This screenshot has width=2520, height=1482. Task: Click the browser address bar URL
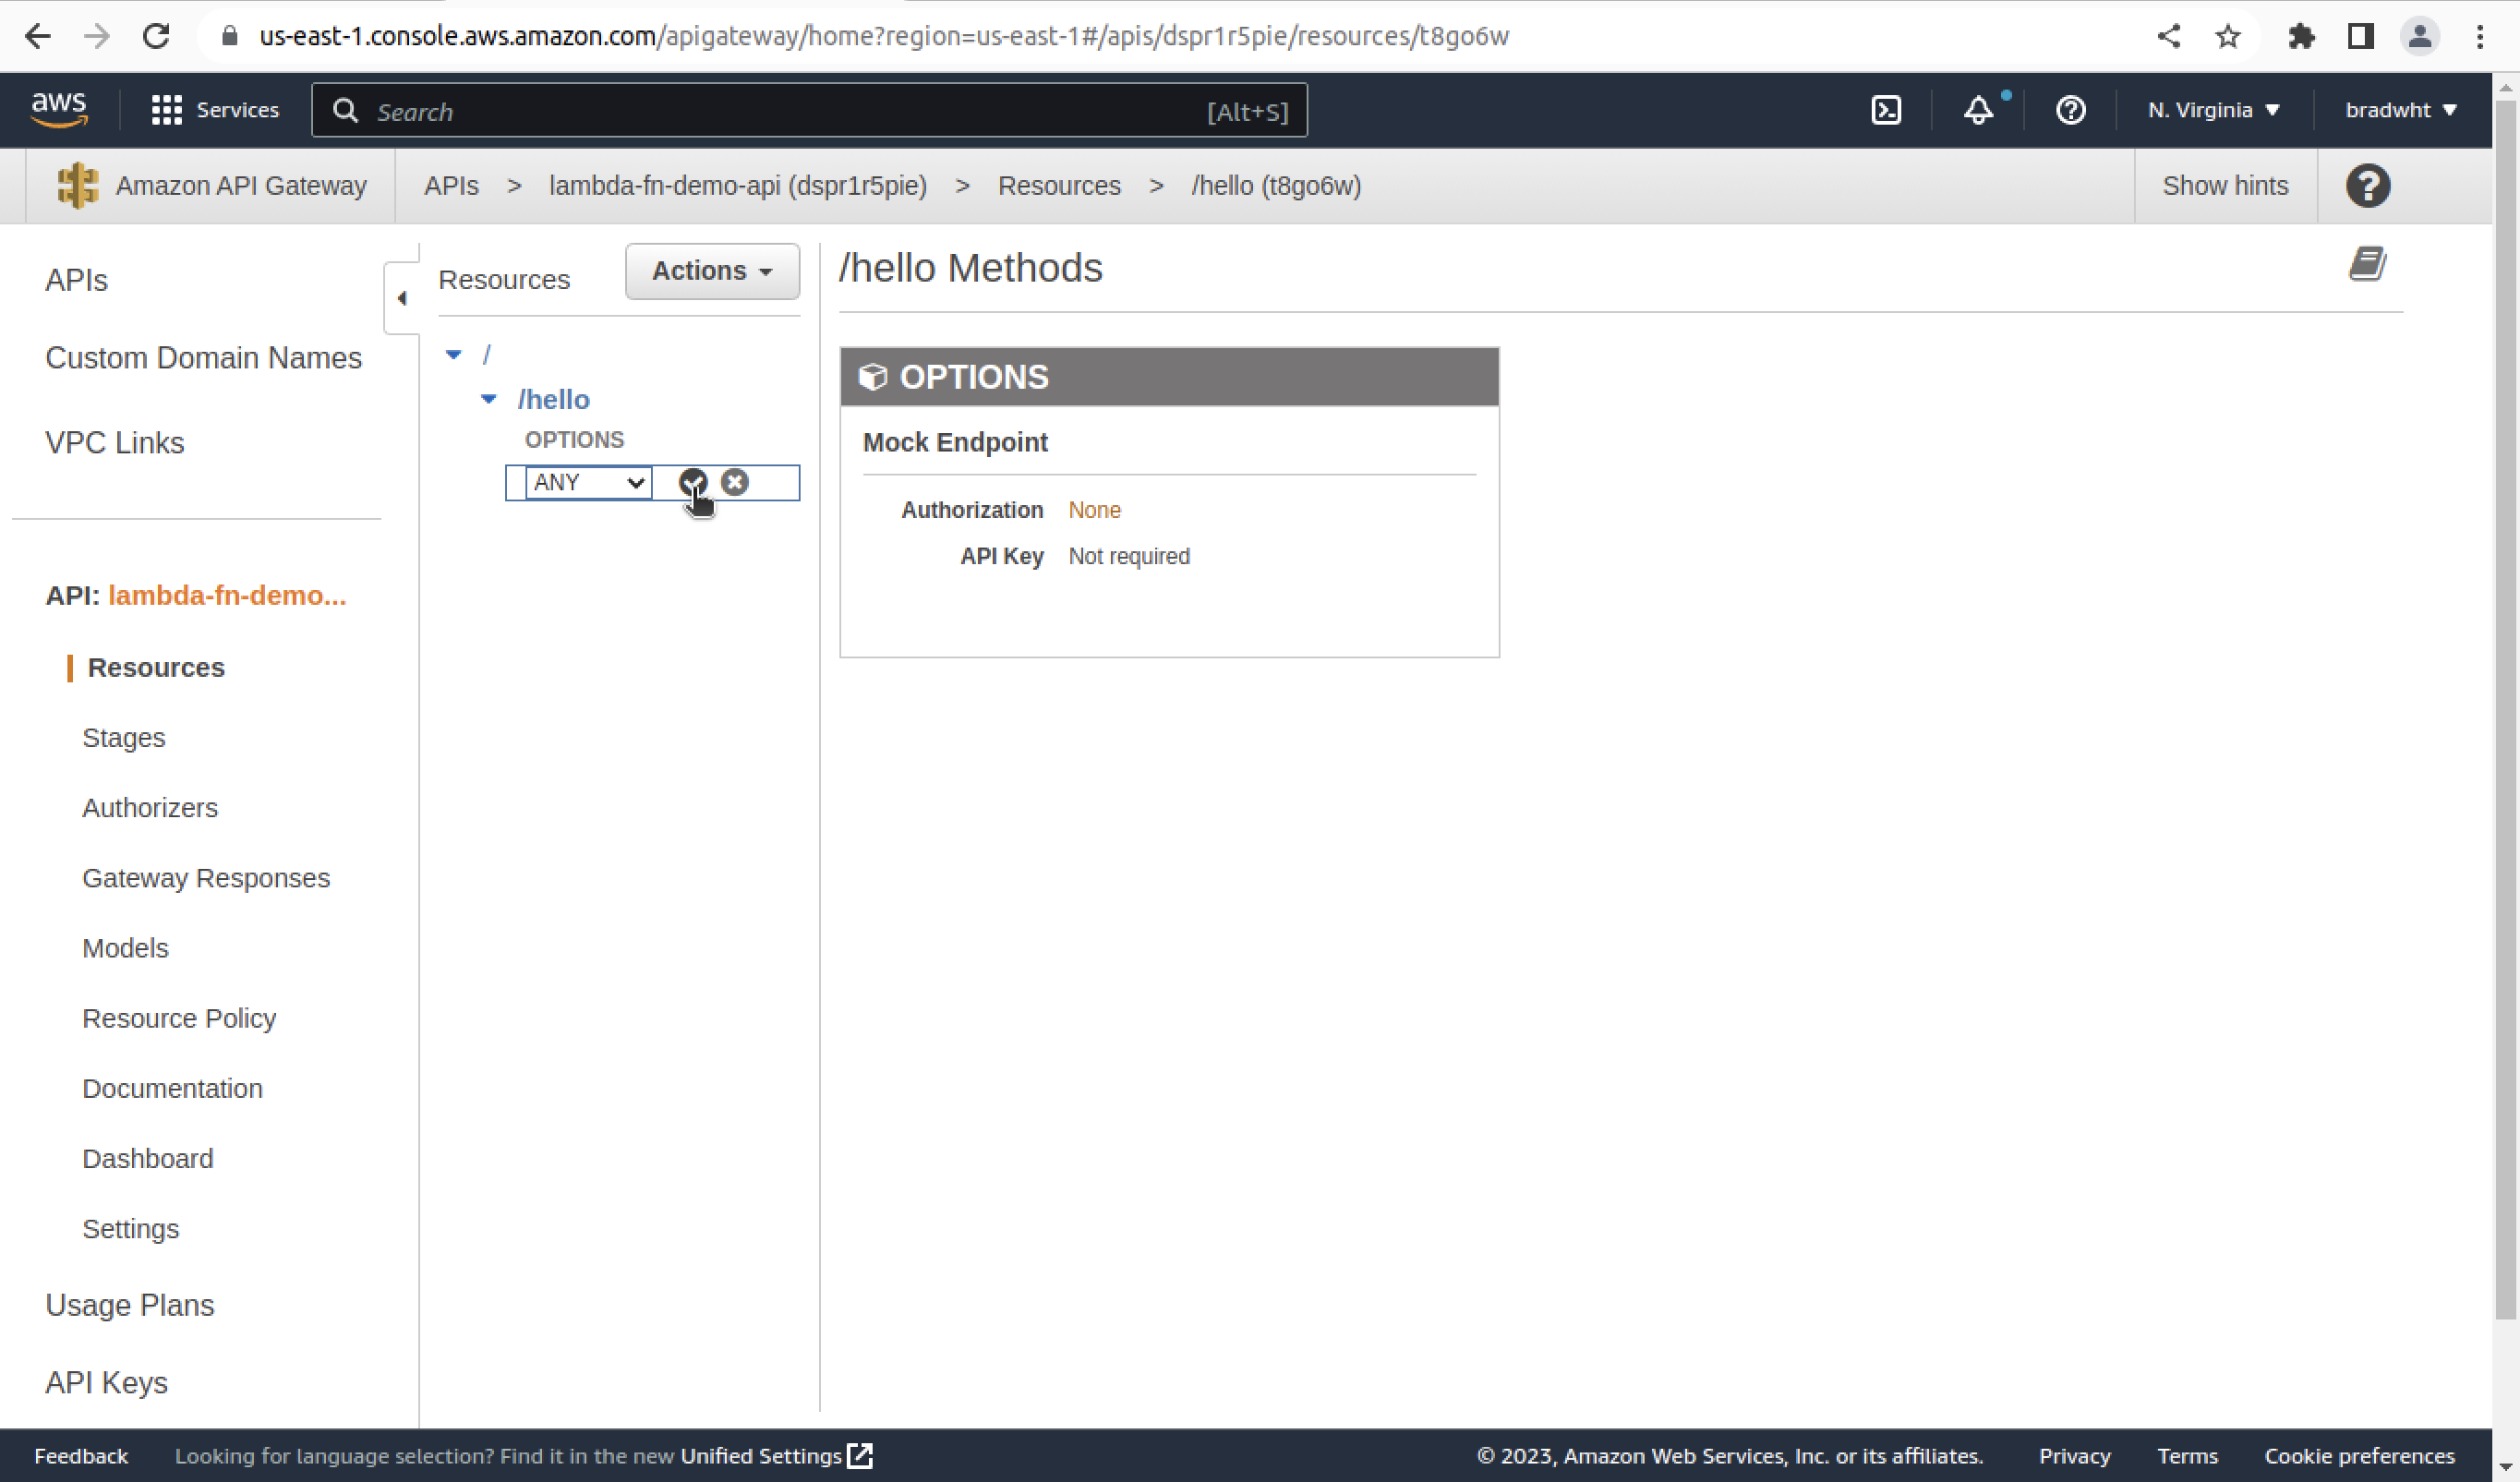click(884, 36)
